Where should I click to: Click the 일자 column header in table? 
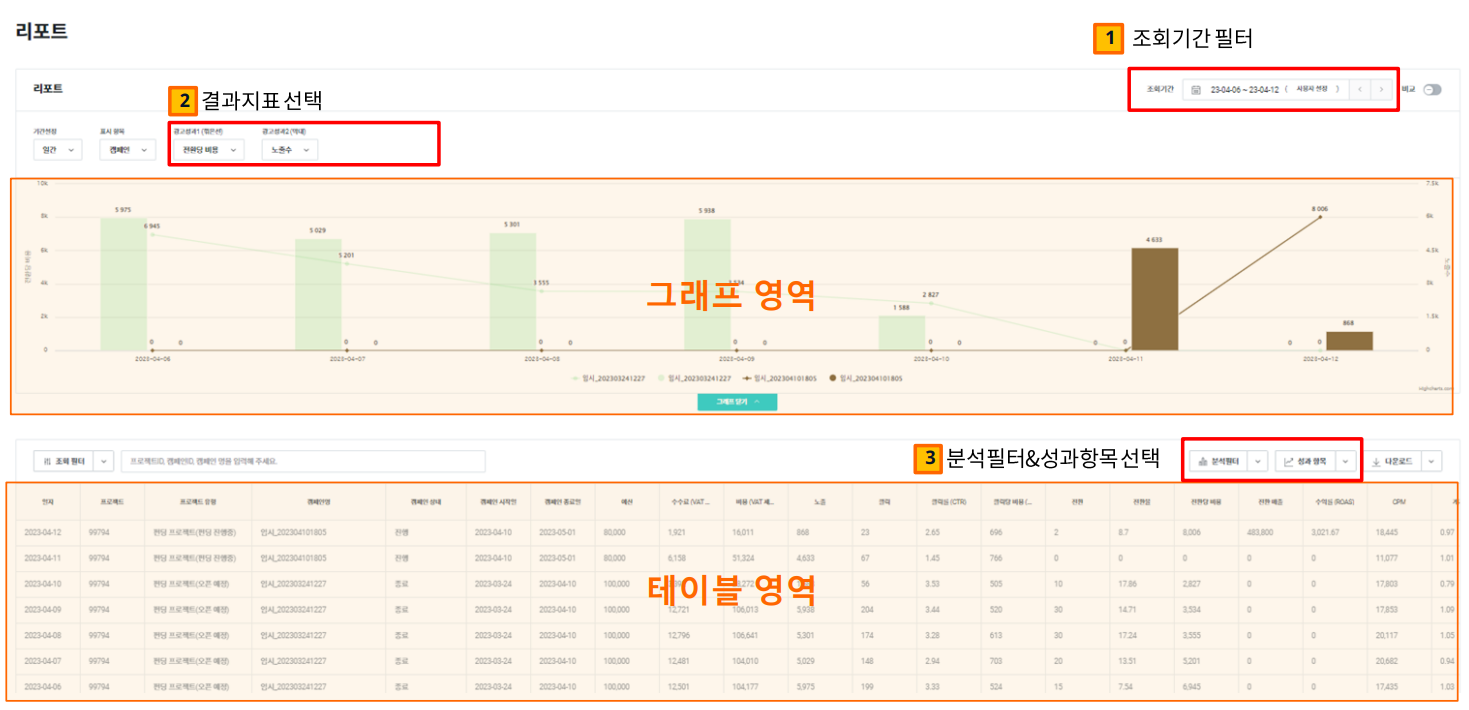click(x=47, y=502)
